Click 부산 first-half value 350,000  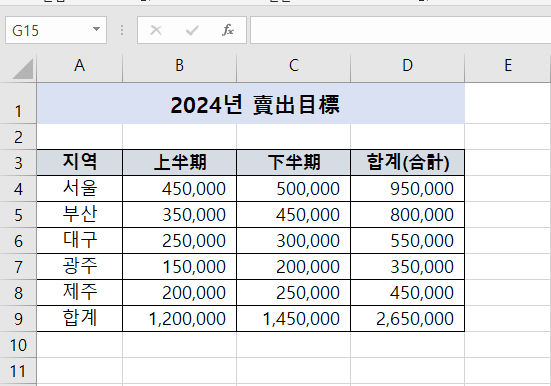tap(180, 214)
